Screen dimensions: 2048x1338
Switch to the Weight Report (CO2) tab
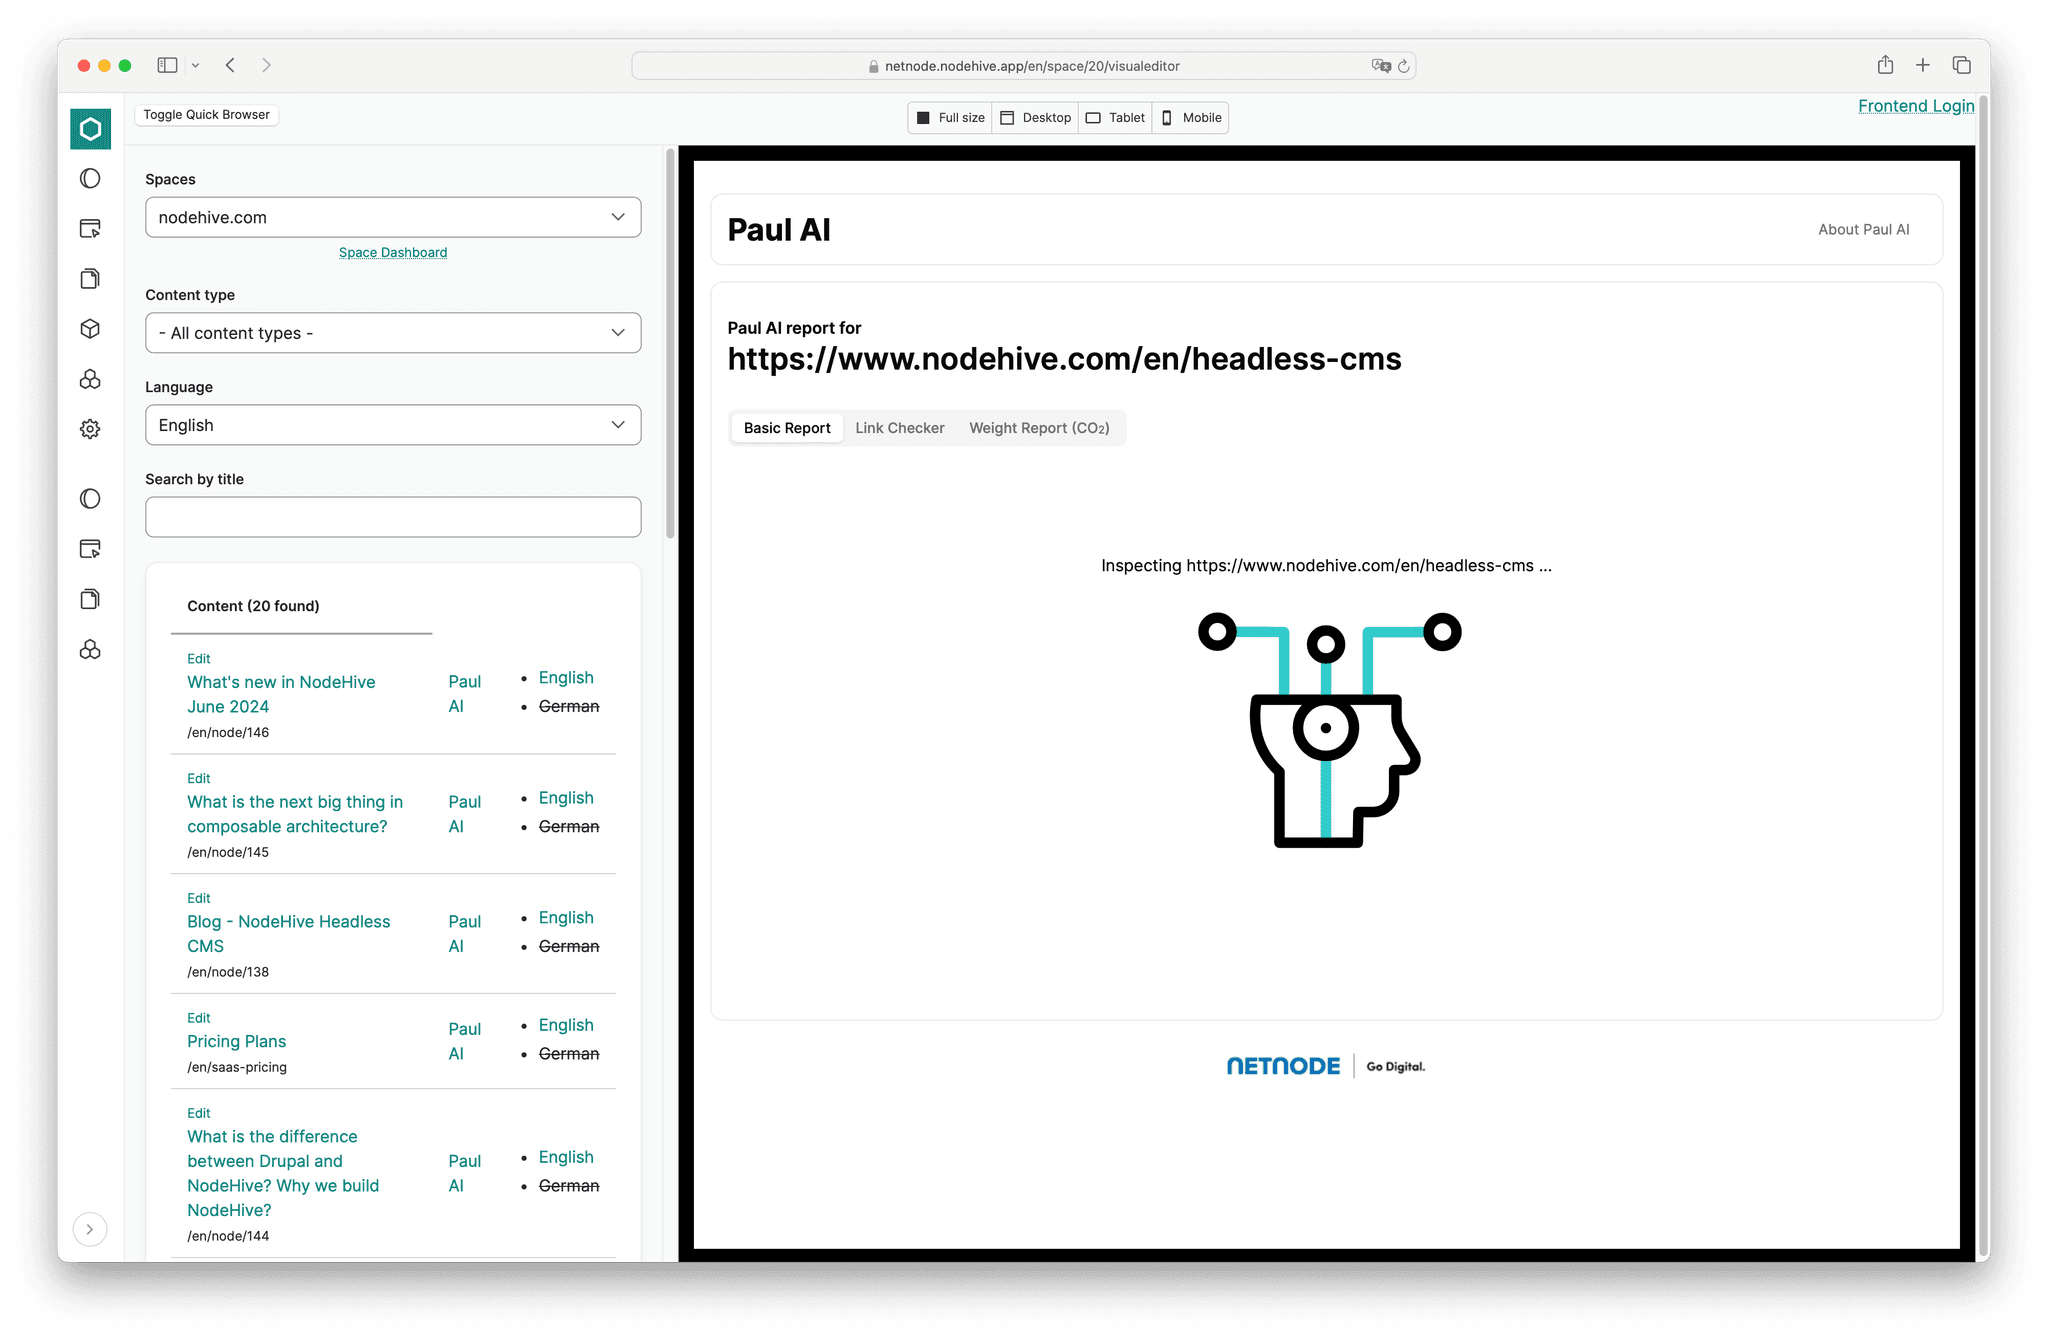pyautogui.click(x=1039, y=428)
